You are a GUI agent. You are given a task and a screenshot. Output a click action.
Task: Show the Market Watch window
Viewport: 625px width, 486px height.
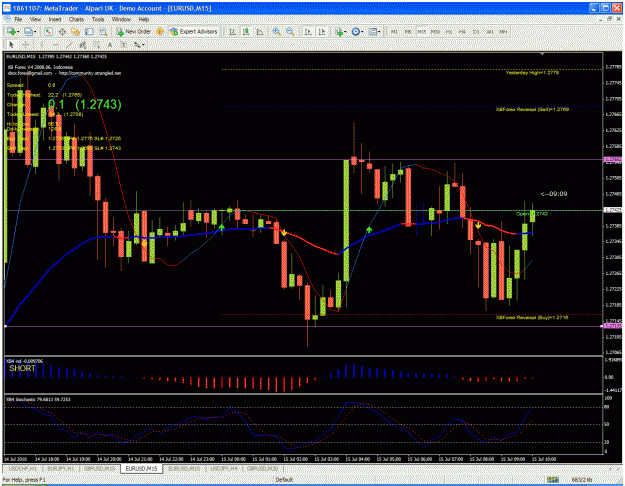pos(49,31)
